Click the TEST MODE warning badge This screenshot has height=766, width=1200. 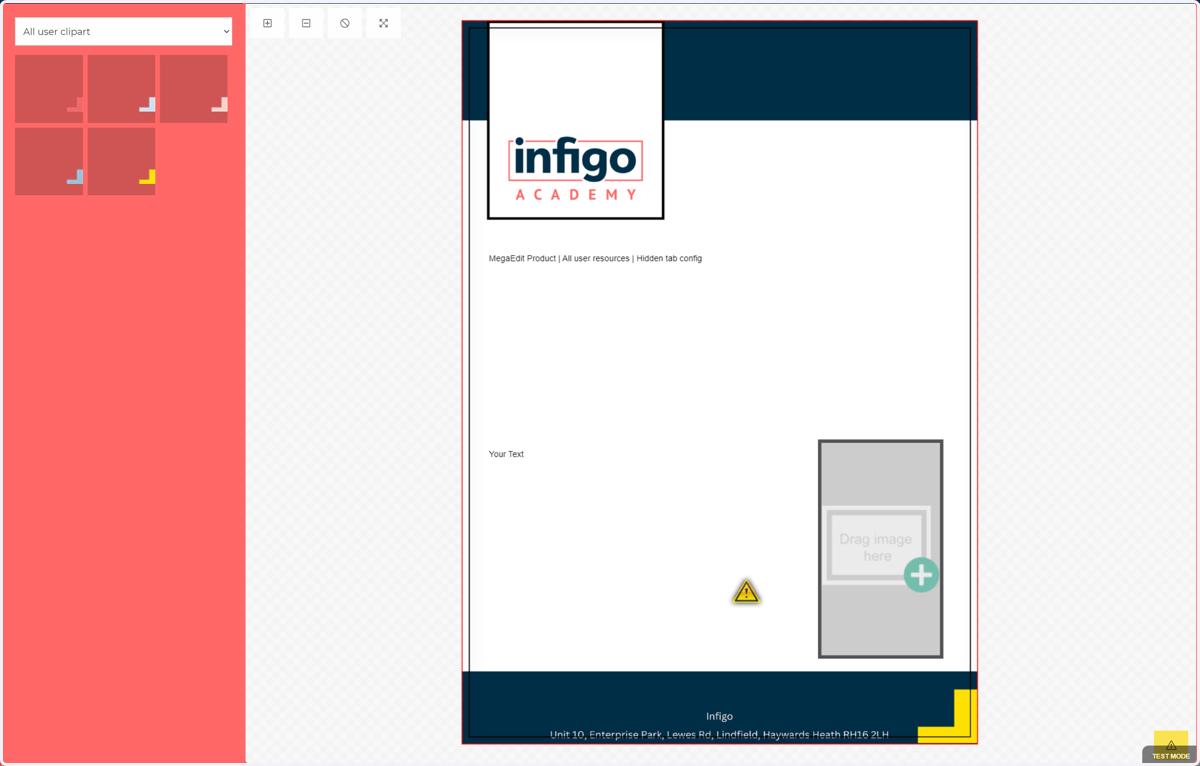click(1171, 748)
